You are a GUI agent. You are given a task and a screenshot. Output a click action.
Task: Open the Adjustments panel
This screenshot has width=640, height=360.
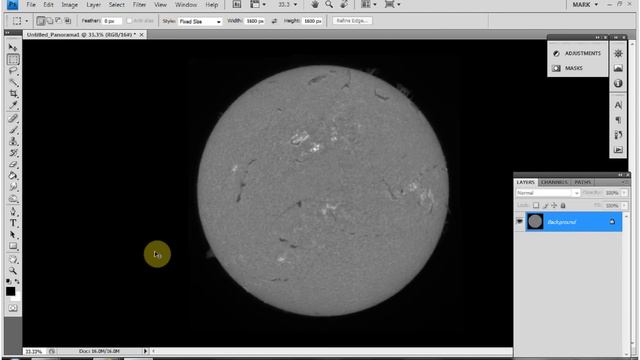(577, 53)
